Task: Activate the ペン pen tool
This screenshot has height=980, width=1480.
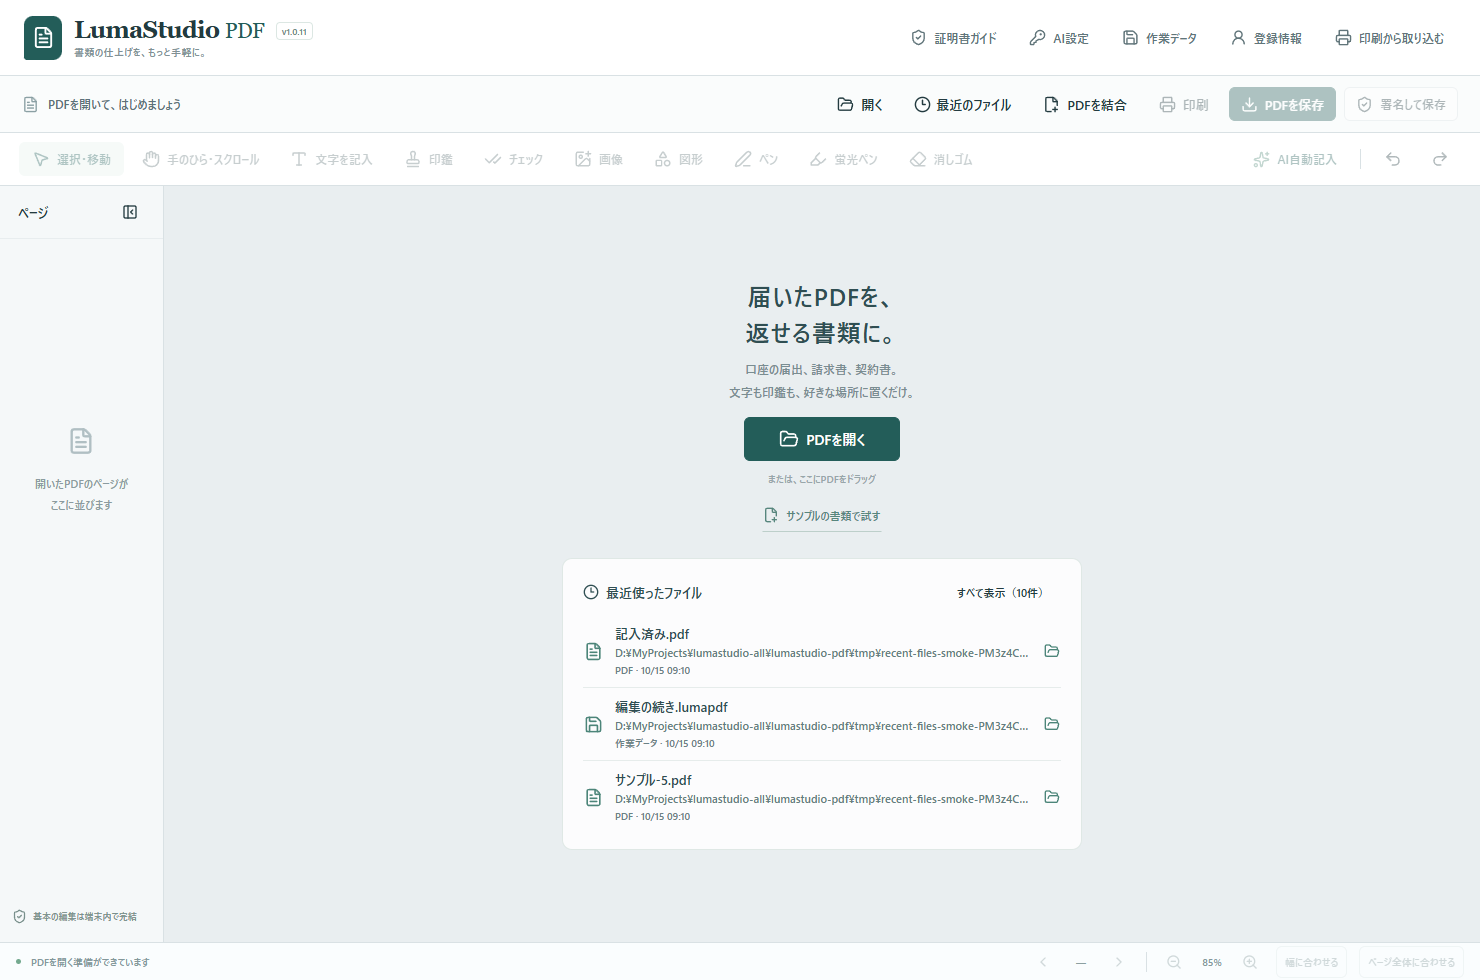Action: point(756,159)
